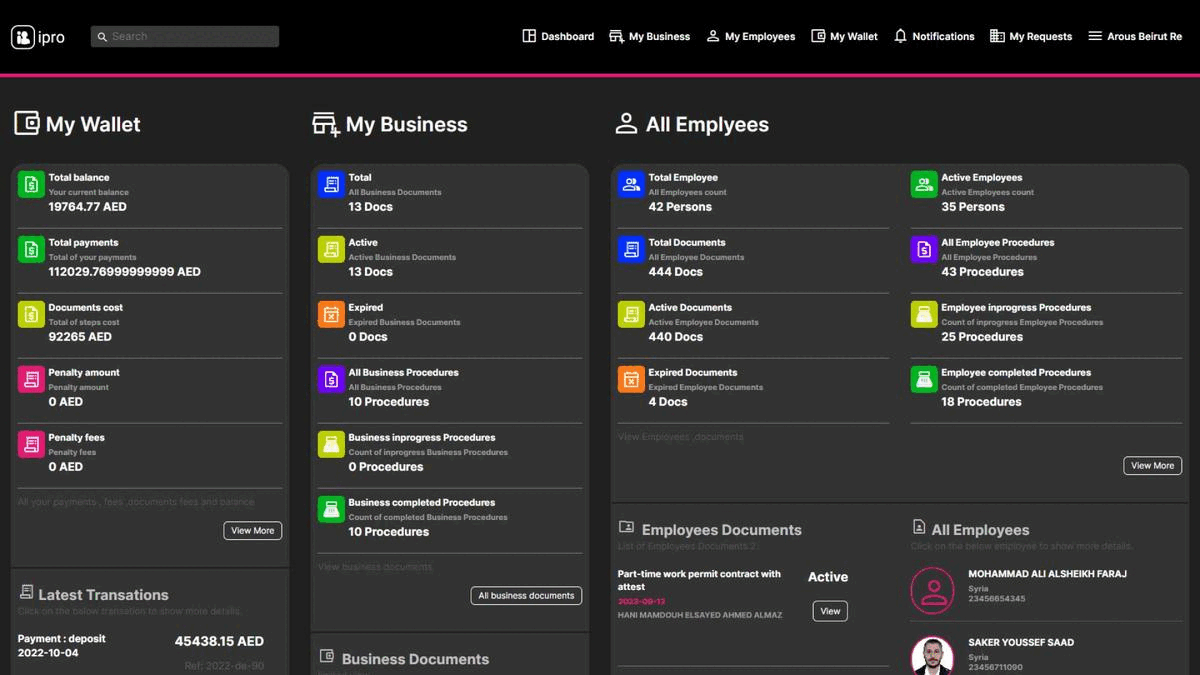Click the green Active Employees icon
1200x675 pixels.
pos(924,185)
